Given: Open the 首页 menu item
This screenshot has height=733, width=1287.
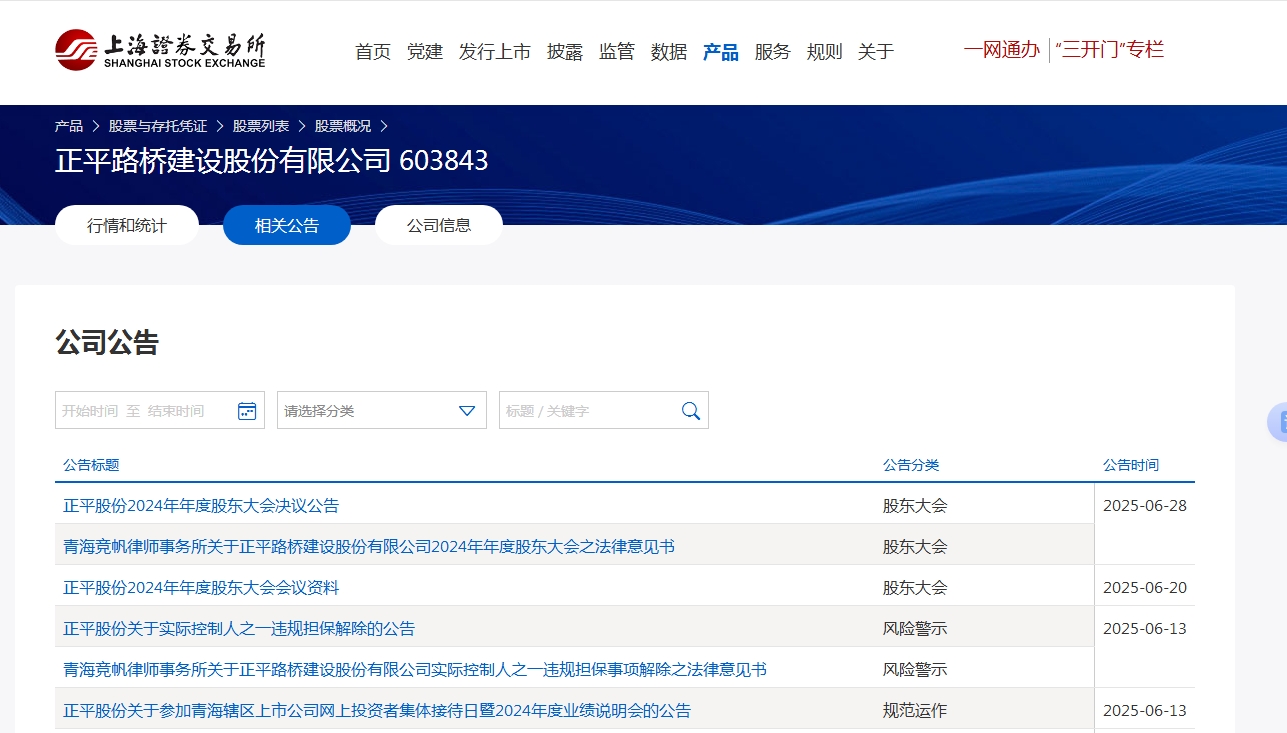Looking at the screenshot, I should [x=373, y=52].
